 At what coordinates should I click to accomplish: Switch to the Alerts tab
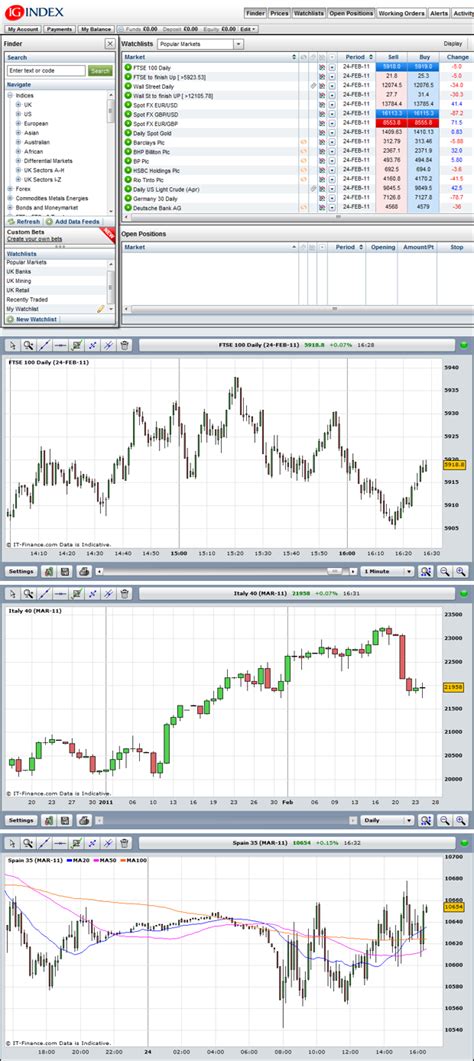(x=439, y=13)
